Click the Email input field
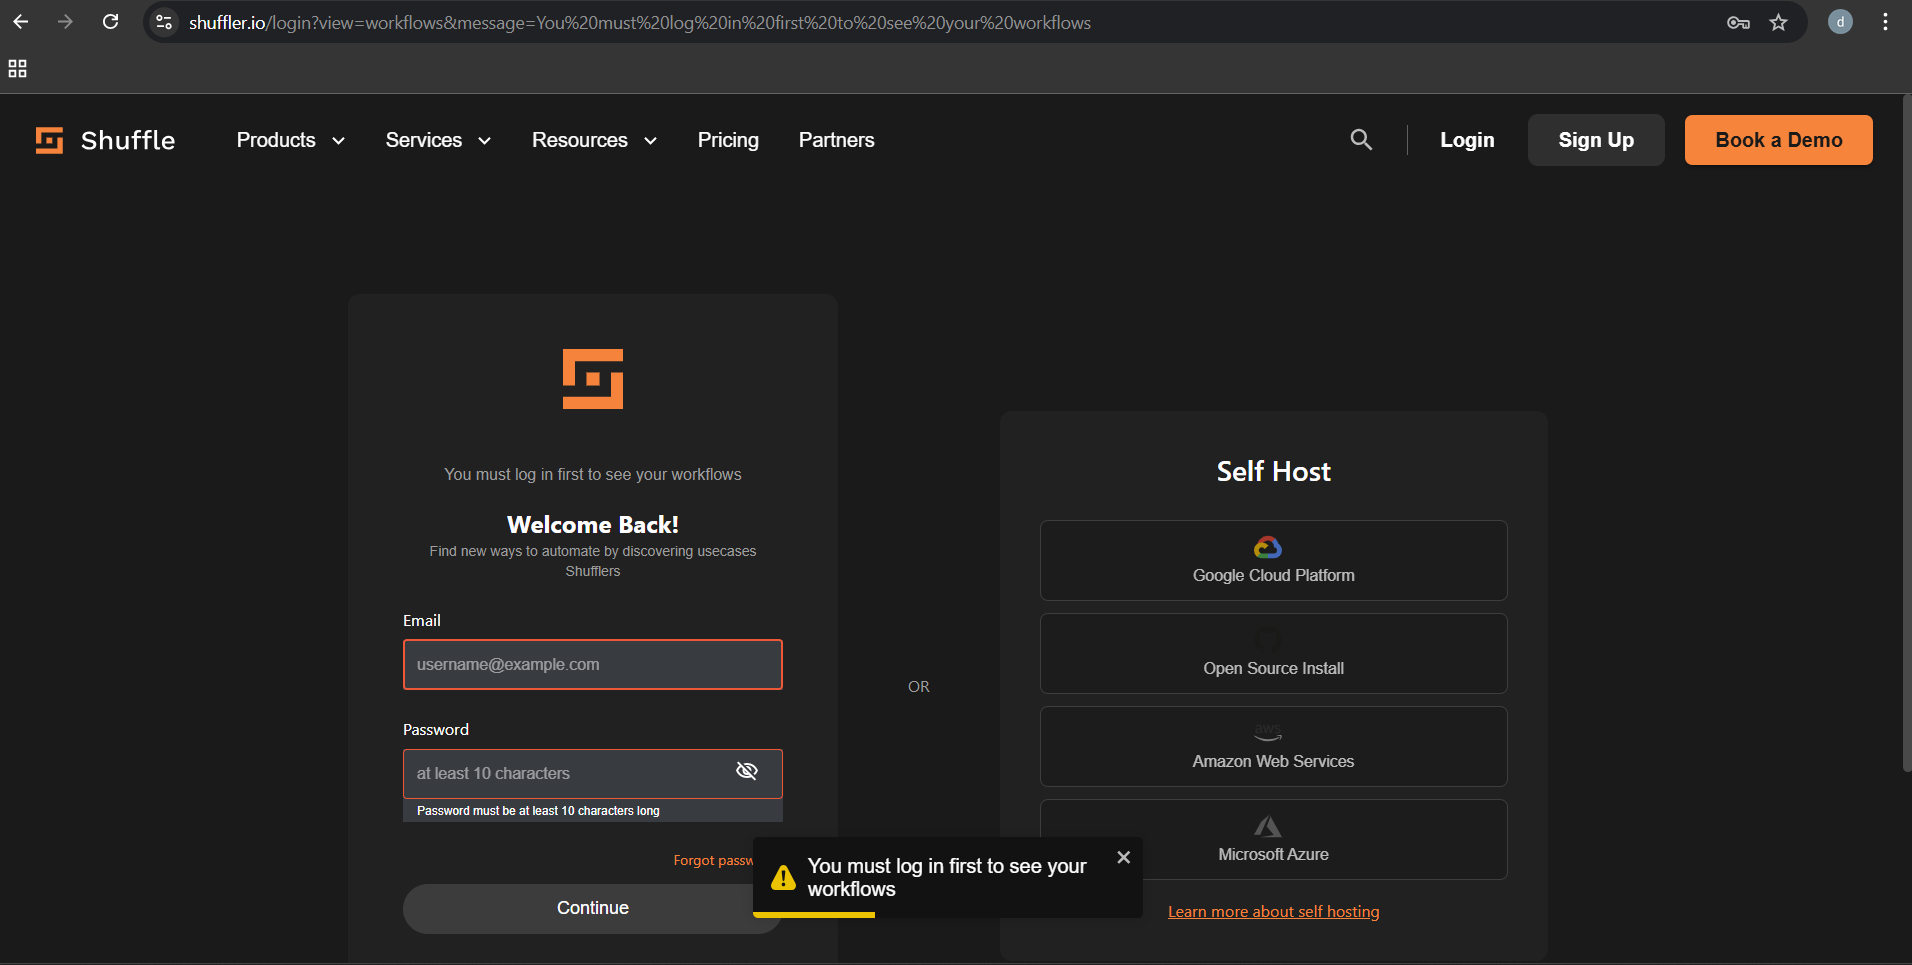The height and width of the screenshot is (965, 1912). (592, 664)
